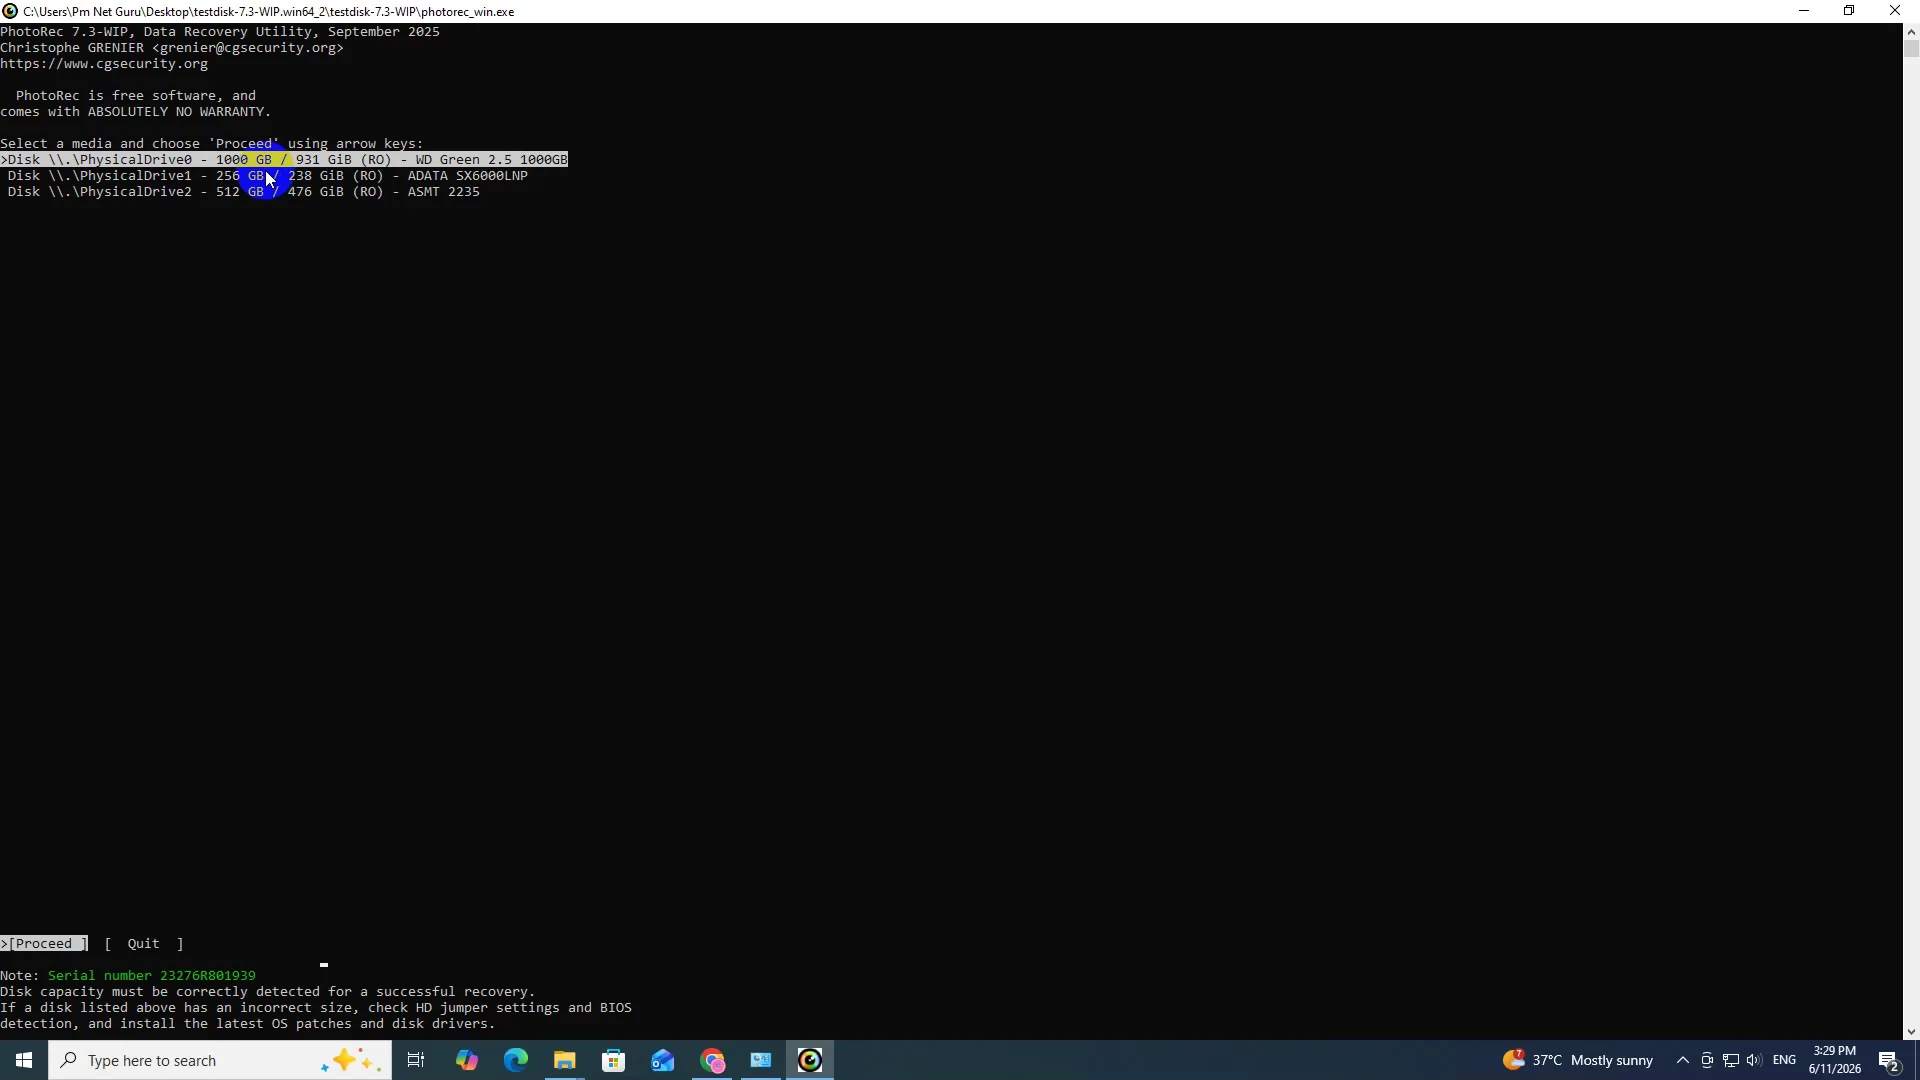1920x1080 pixels.
Task: Launch Microsoft Edge from the taskbar
Action: tap(515, 1060)
